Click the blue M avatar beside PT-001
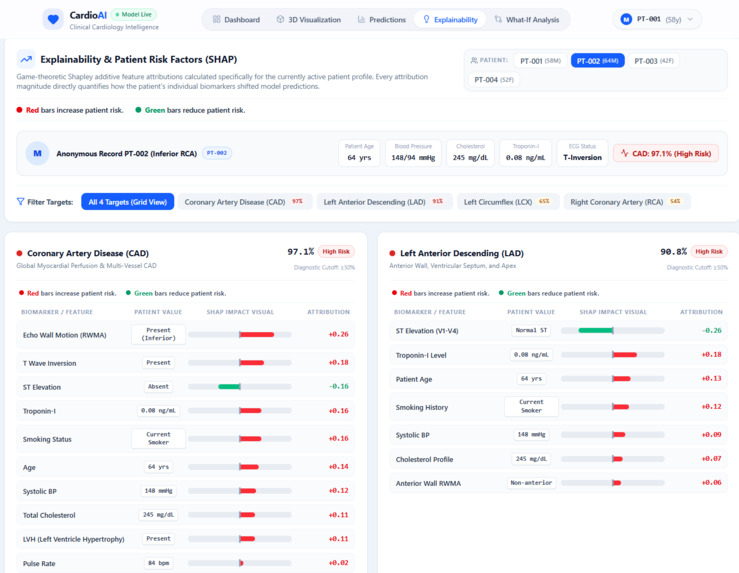This screenshot has width=739, height=573. click(626, 19)
